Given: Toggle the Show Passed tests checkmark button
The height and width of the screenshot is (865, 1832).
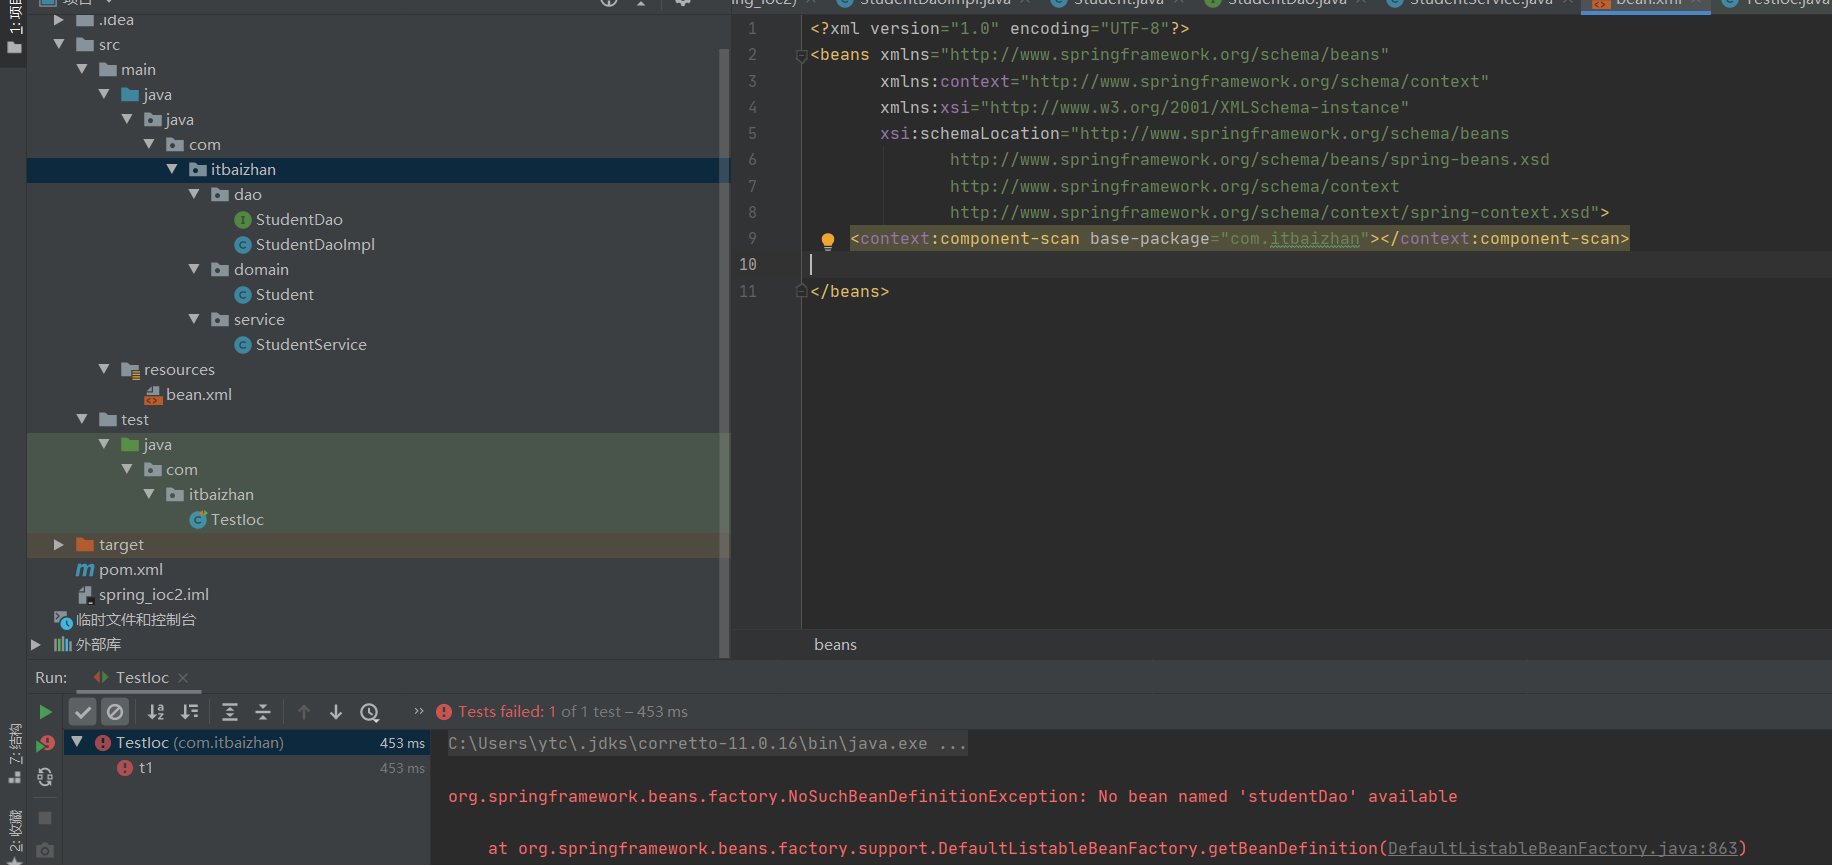Looking at the screenshot, I should click(x=83, y=712).
